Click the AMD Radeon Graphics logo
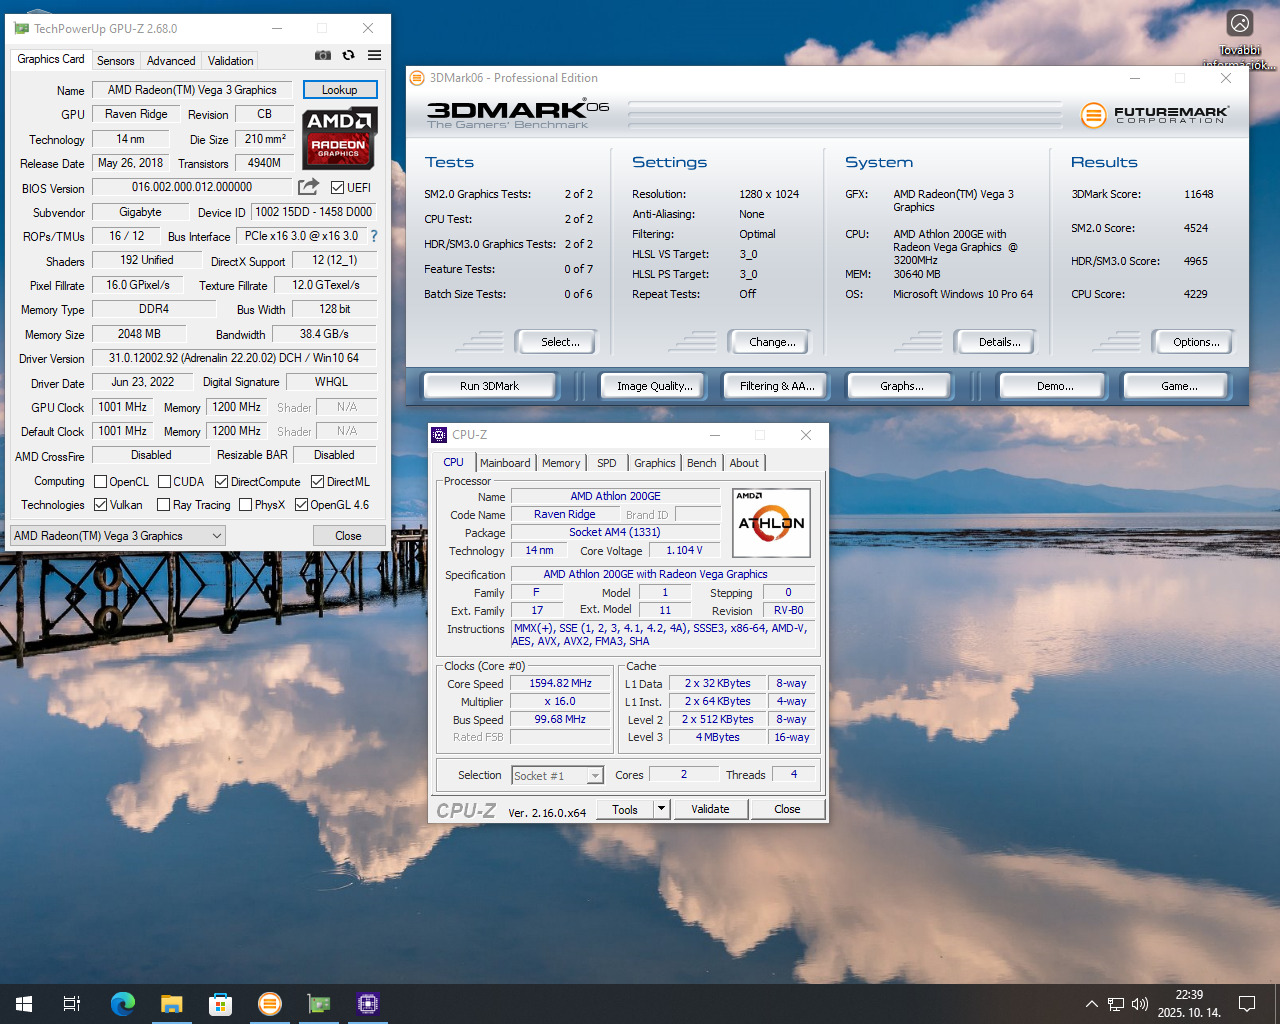Viewport: 1280px width, 1024px height. click(339, 138)
